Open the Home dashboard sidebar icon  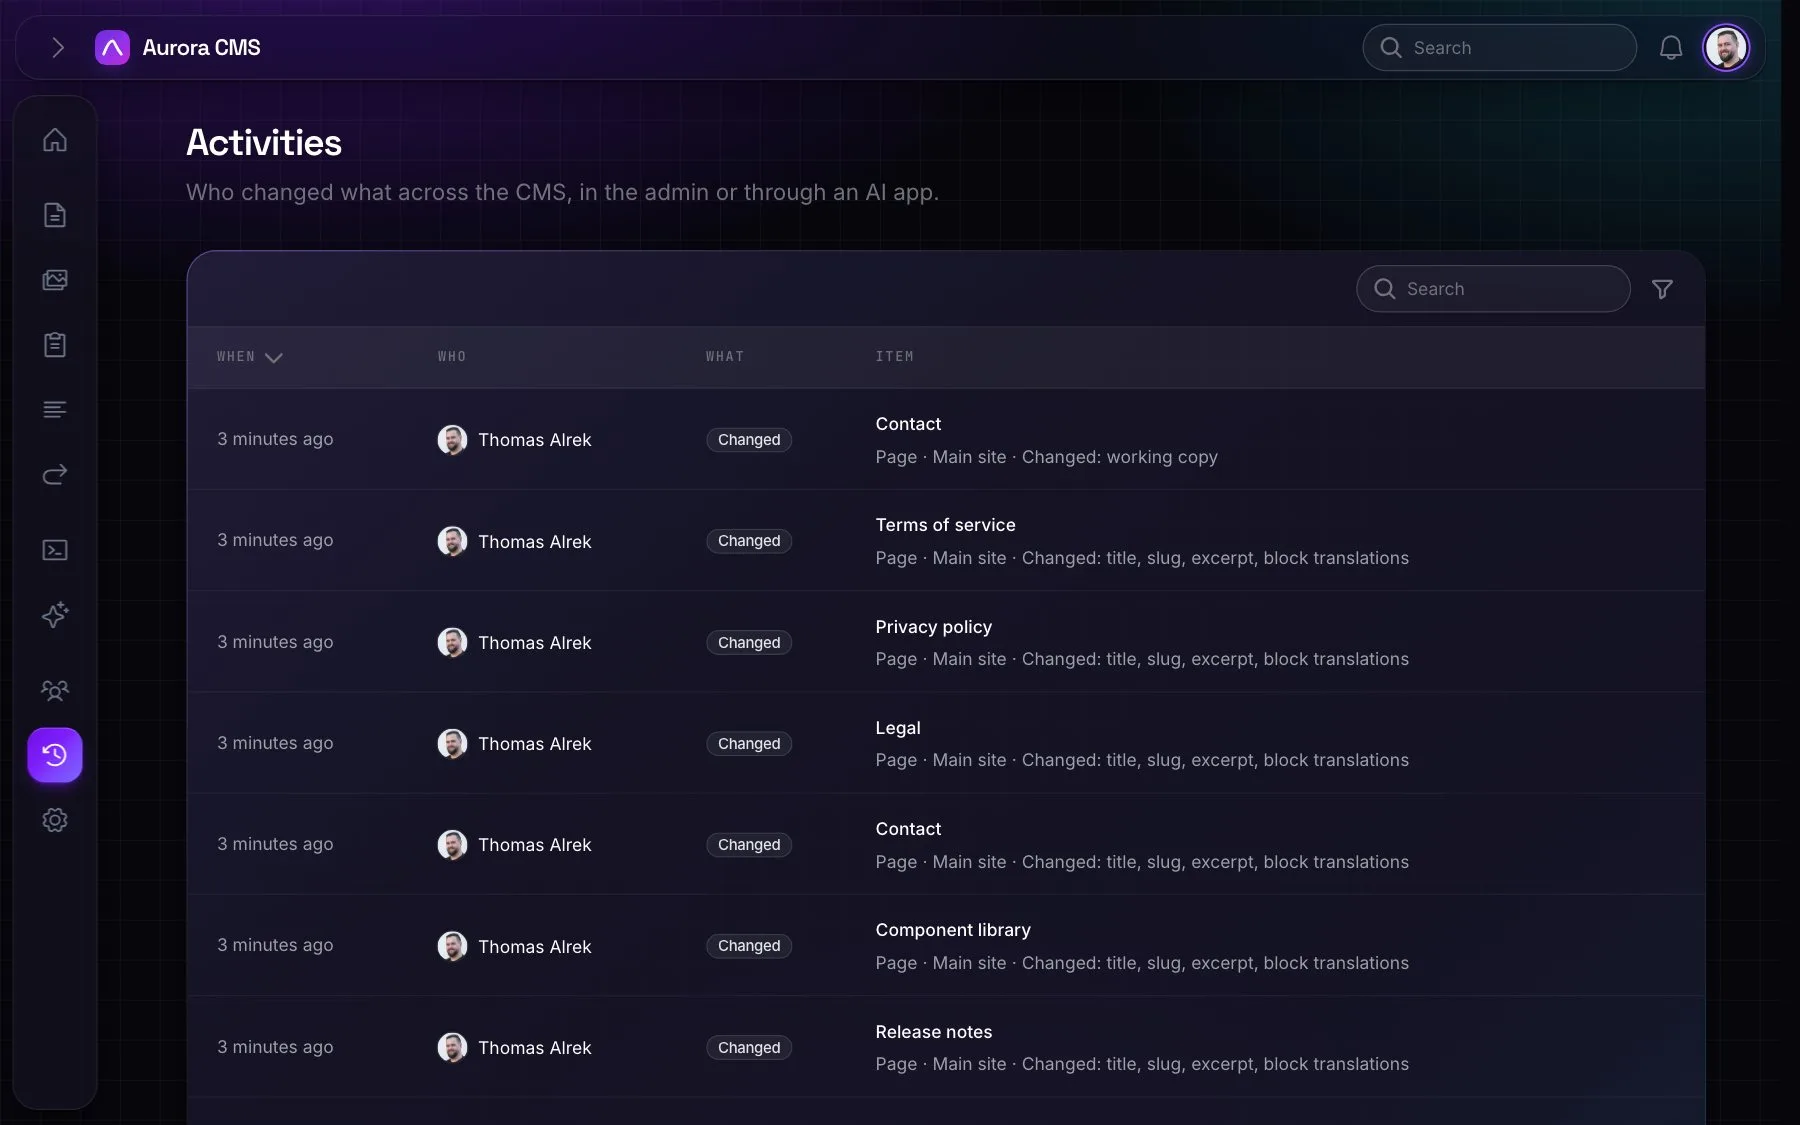tap(55, 140)
